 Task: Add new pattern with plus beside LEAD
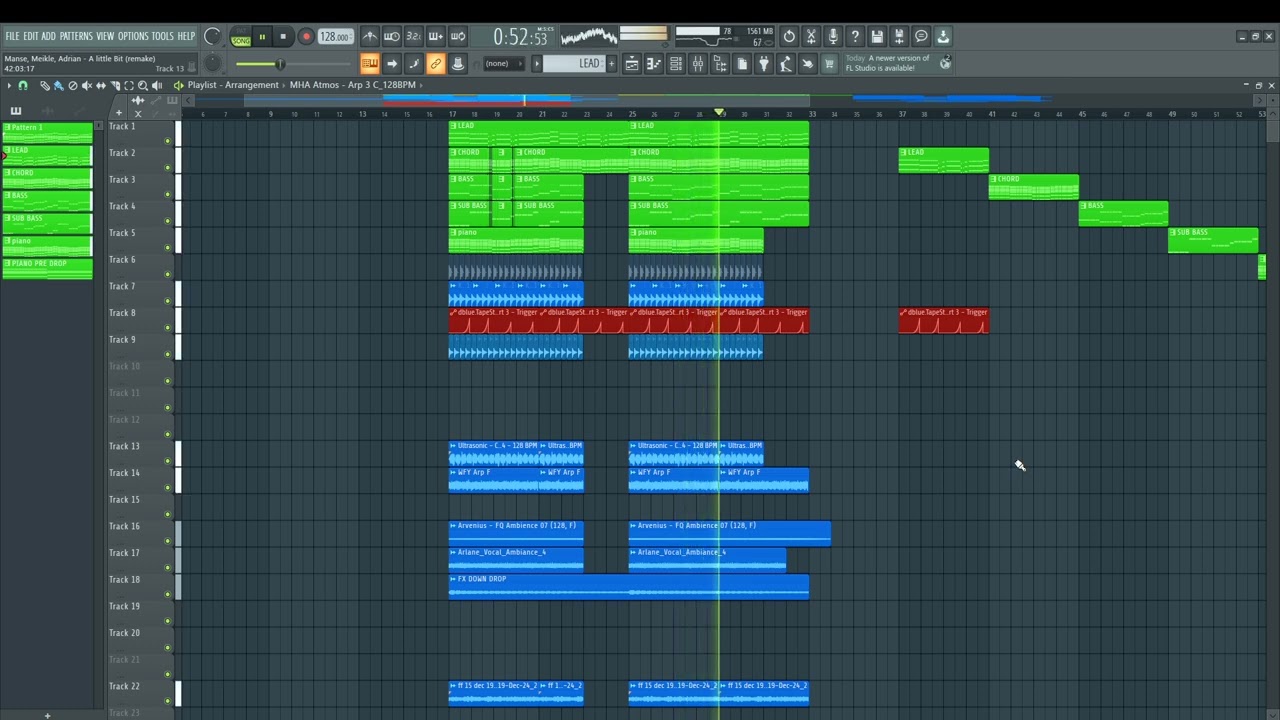pos(613,64)
